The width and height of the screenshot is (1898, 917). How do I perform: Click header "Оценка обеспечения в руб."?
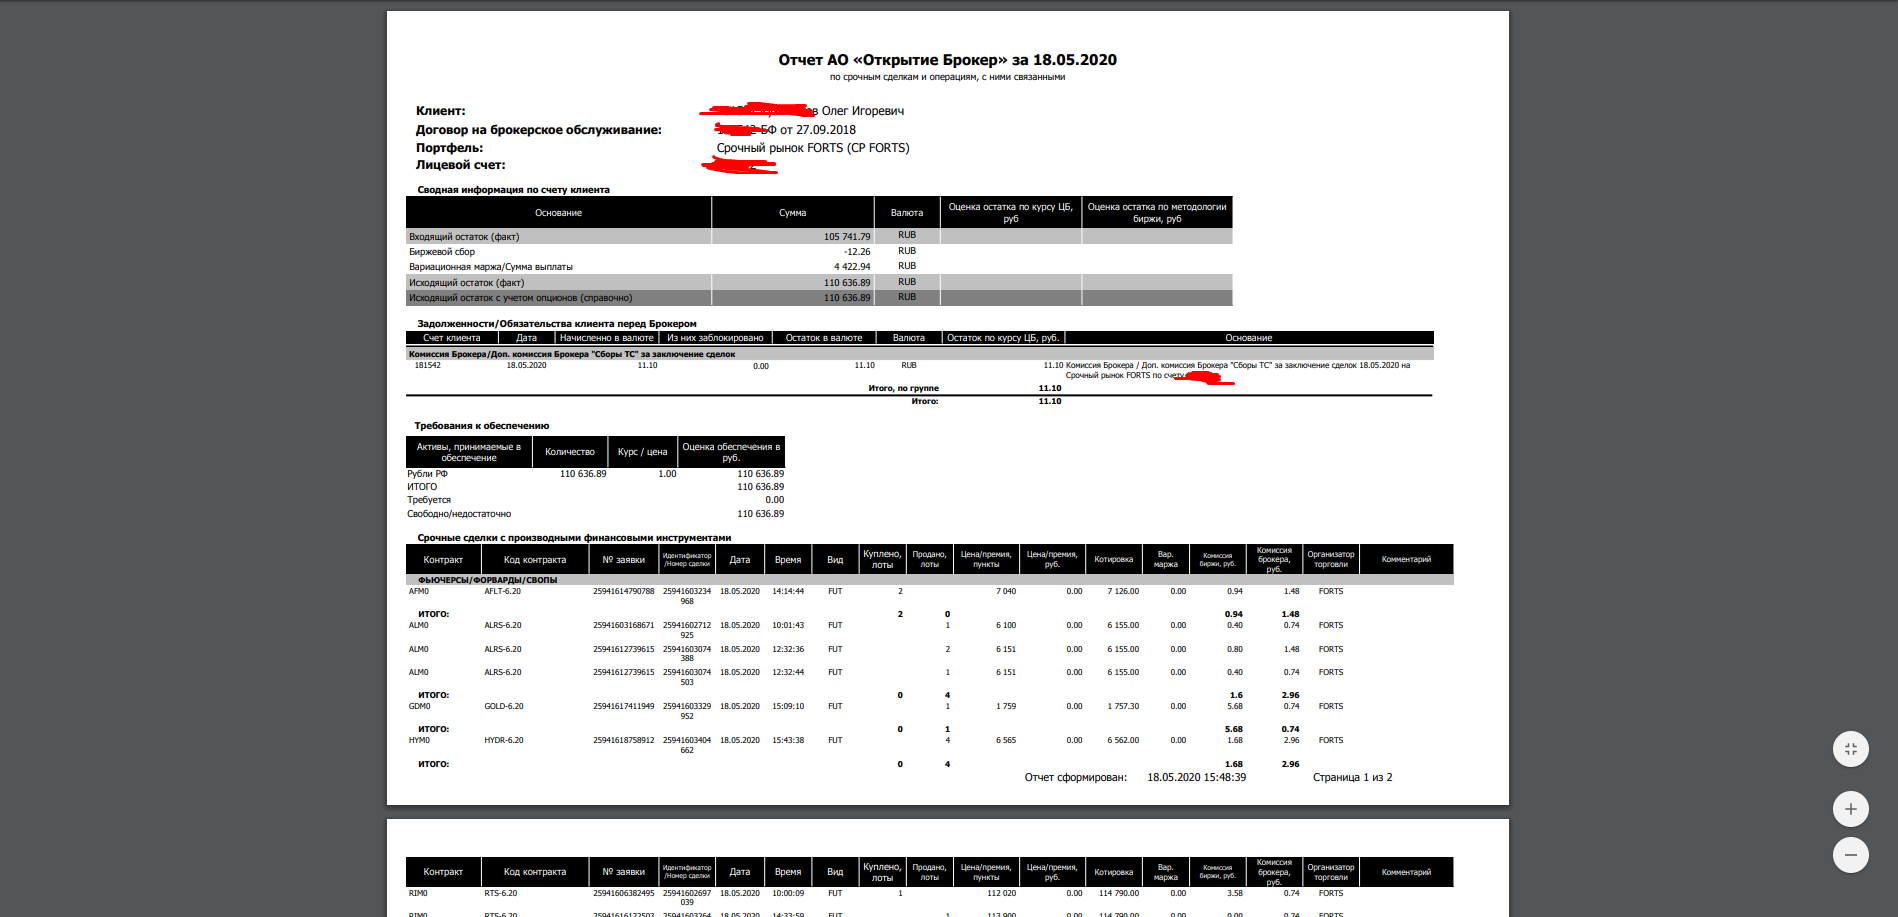(731, 452)
